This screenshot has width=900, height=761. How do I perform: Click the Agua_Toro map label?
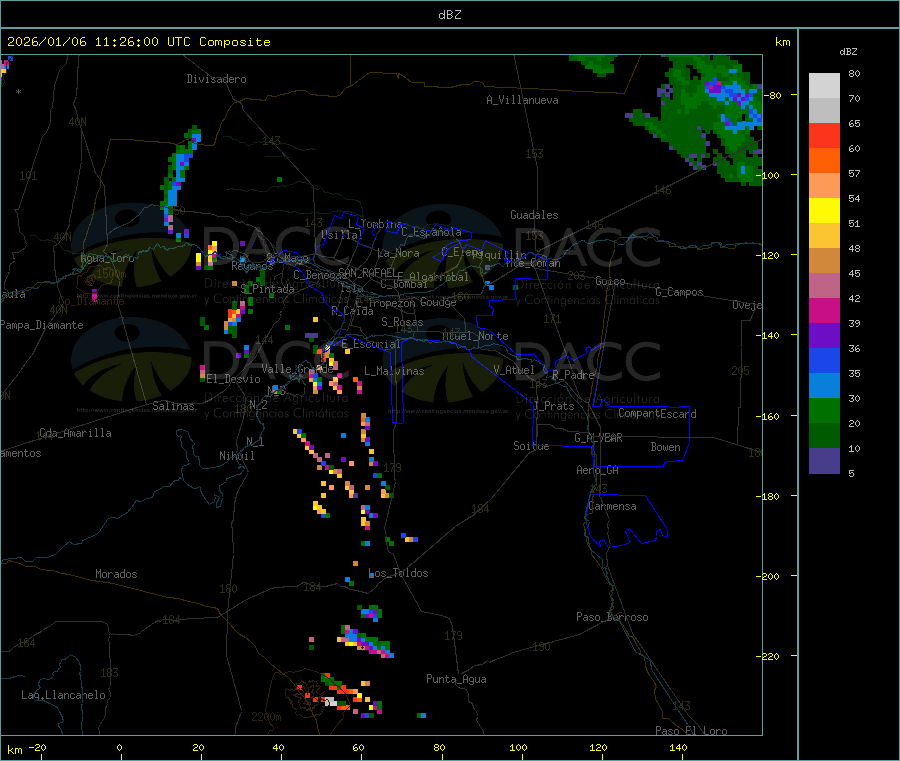[x=107, y=258]
